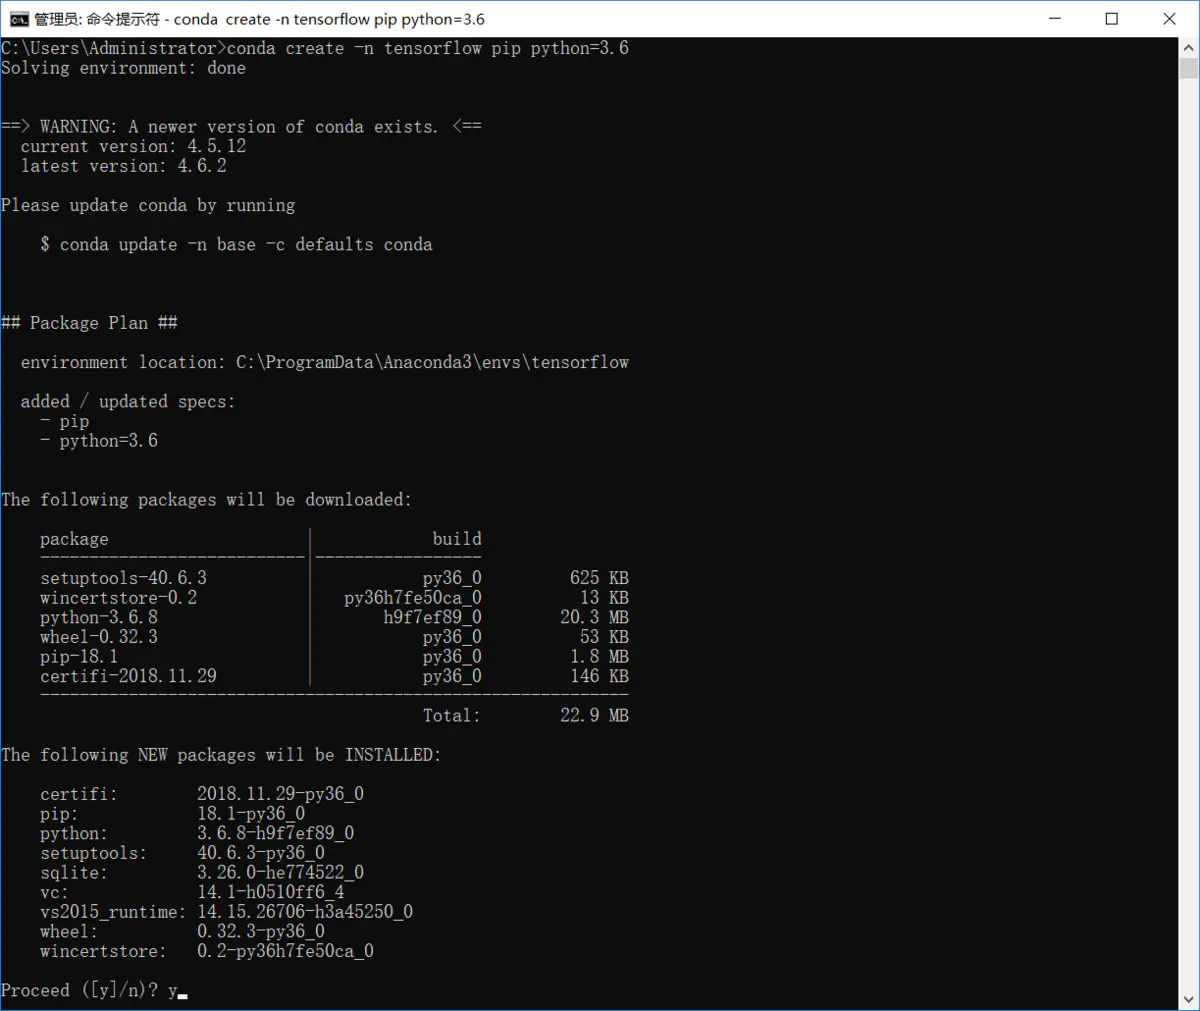This screenshot has width=1200, height=1011.
Task: Click the '- pip' spec entry
Action: (65, 421)
